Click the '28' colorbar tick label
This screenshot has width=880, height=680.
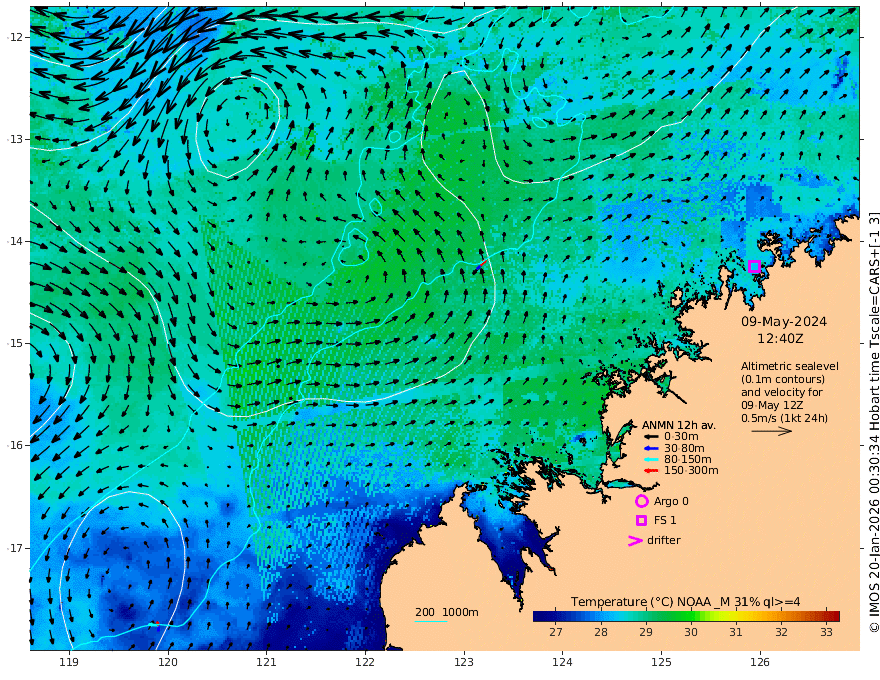click(601, 632)
